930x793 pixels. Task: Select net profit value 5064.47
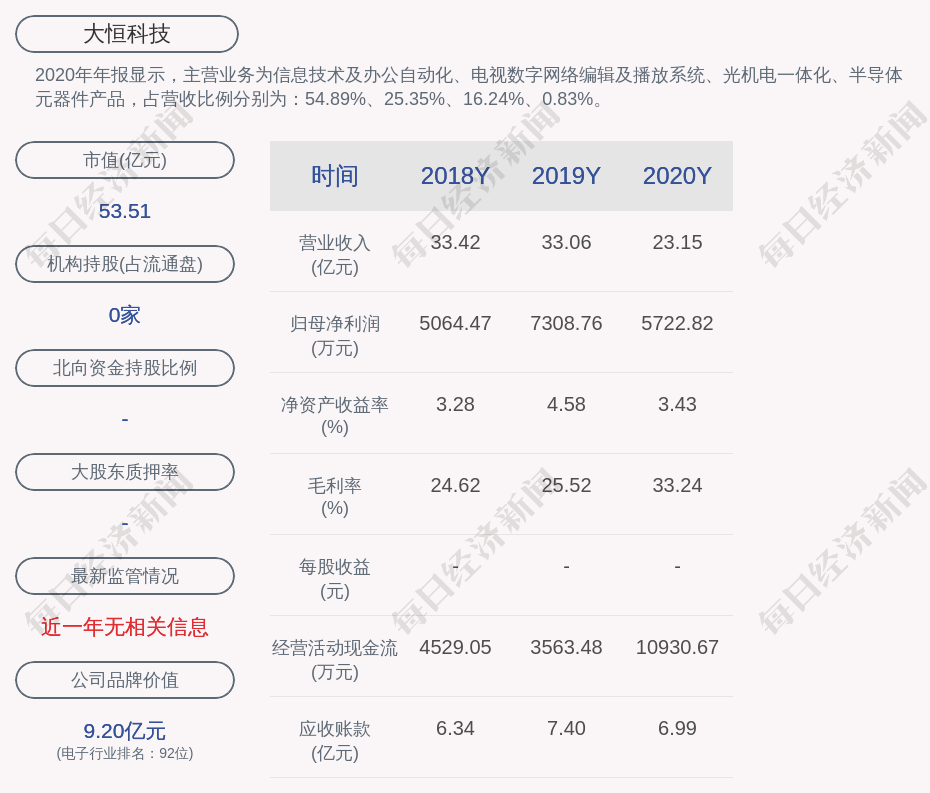pos(455,323)
